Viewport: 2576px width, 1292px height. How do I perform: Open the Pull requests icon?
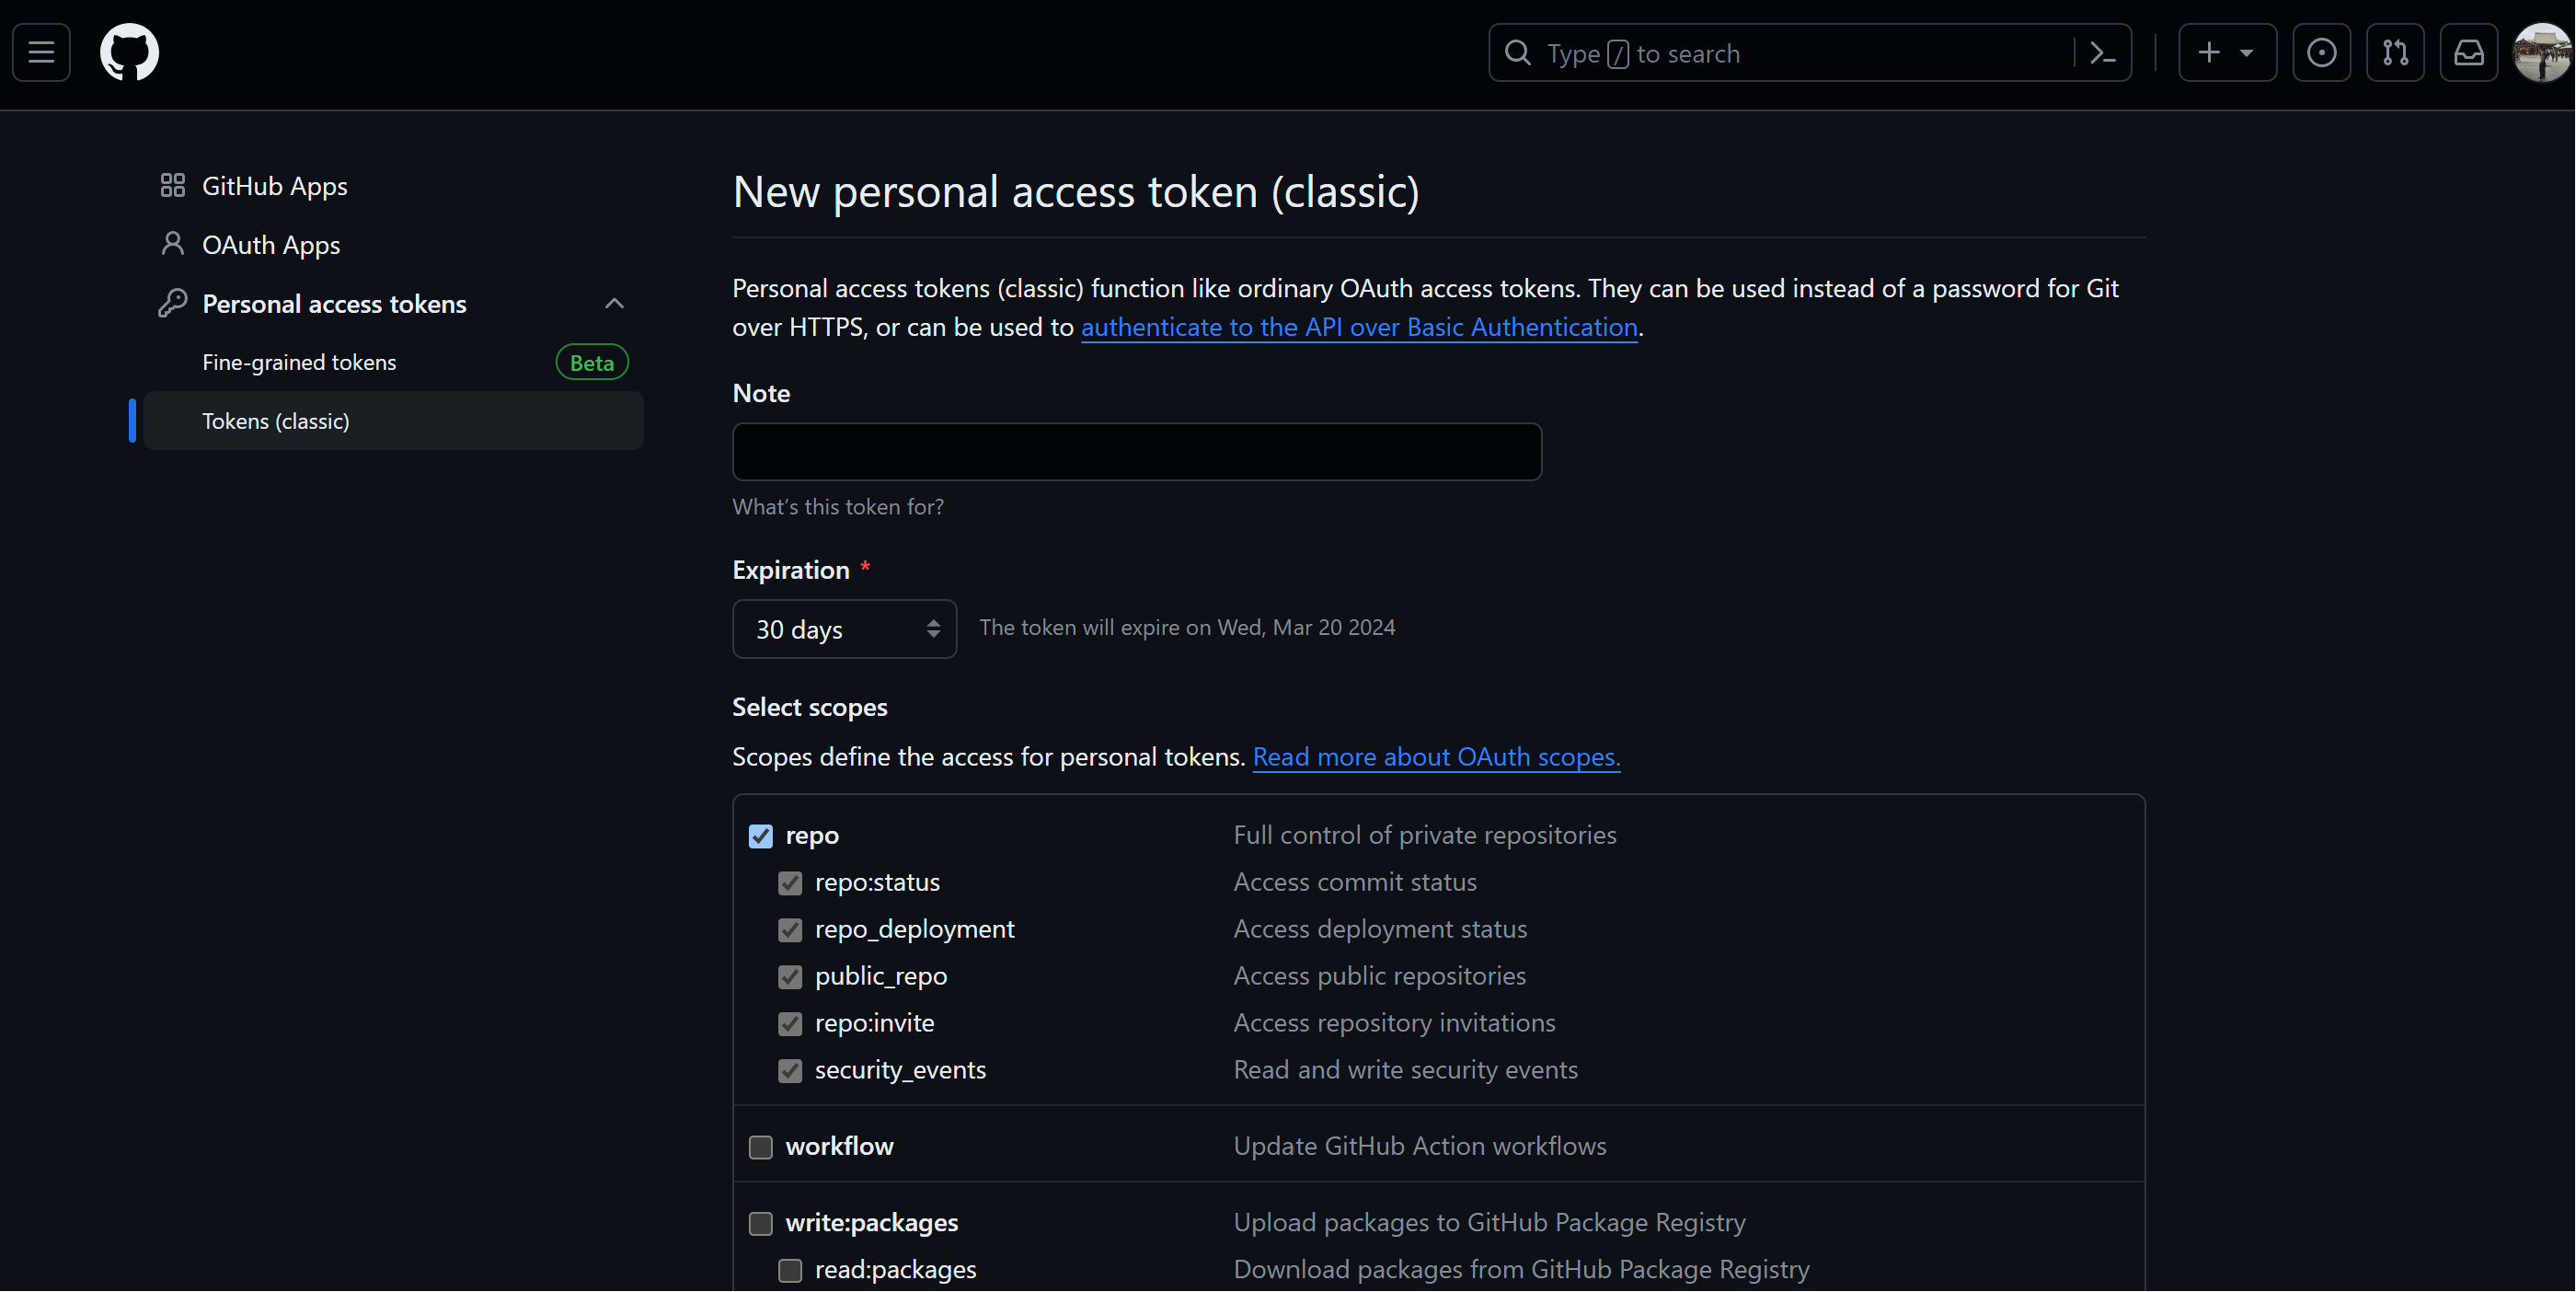coord(2394,52)
